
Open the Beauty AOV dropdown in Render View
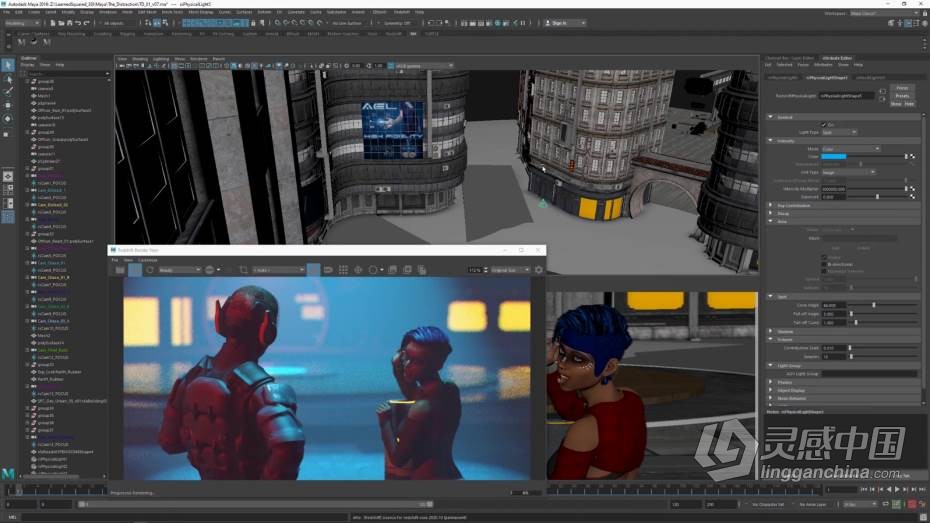179,270
